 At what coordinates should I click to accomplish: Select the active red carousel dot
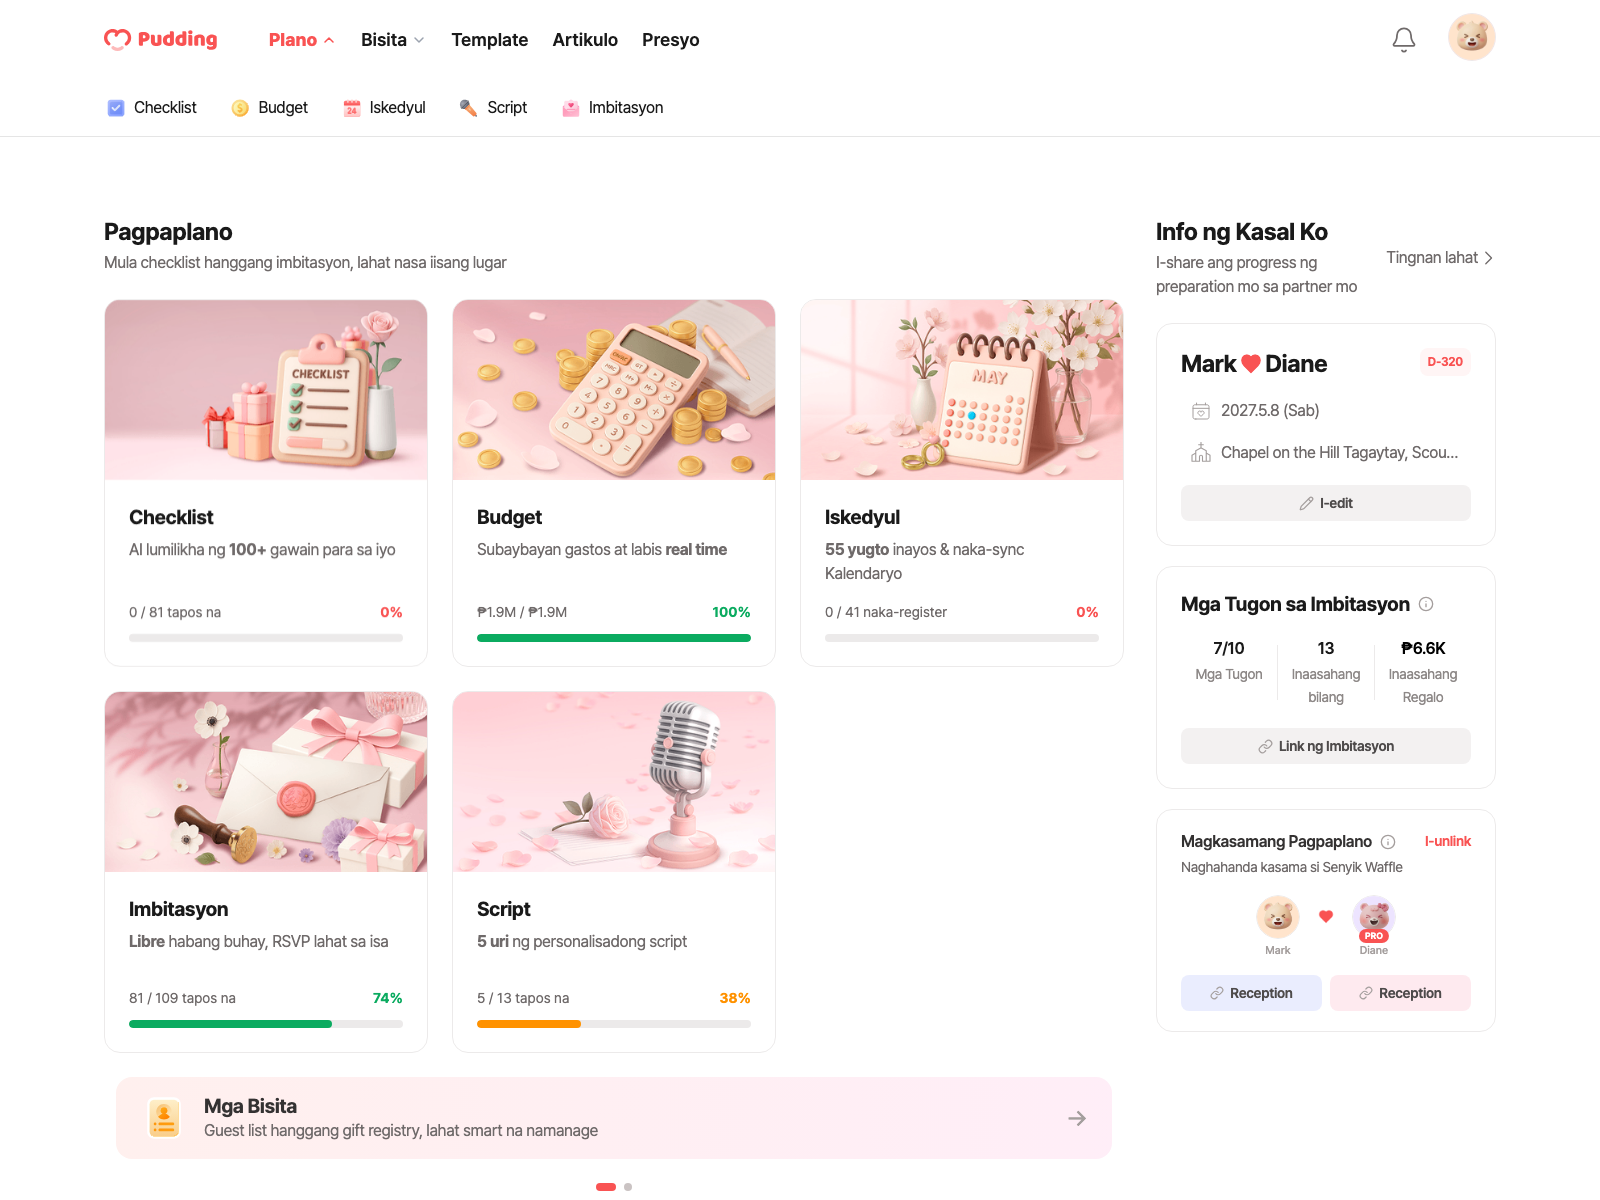click(x=606, y=1187)
